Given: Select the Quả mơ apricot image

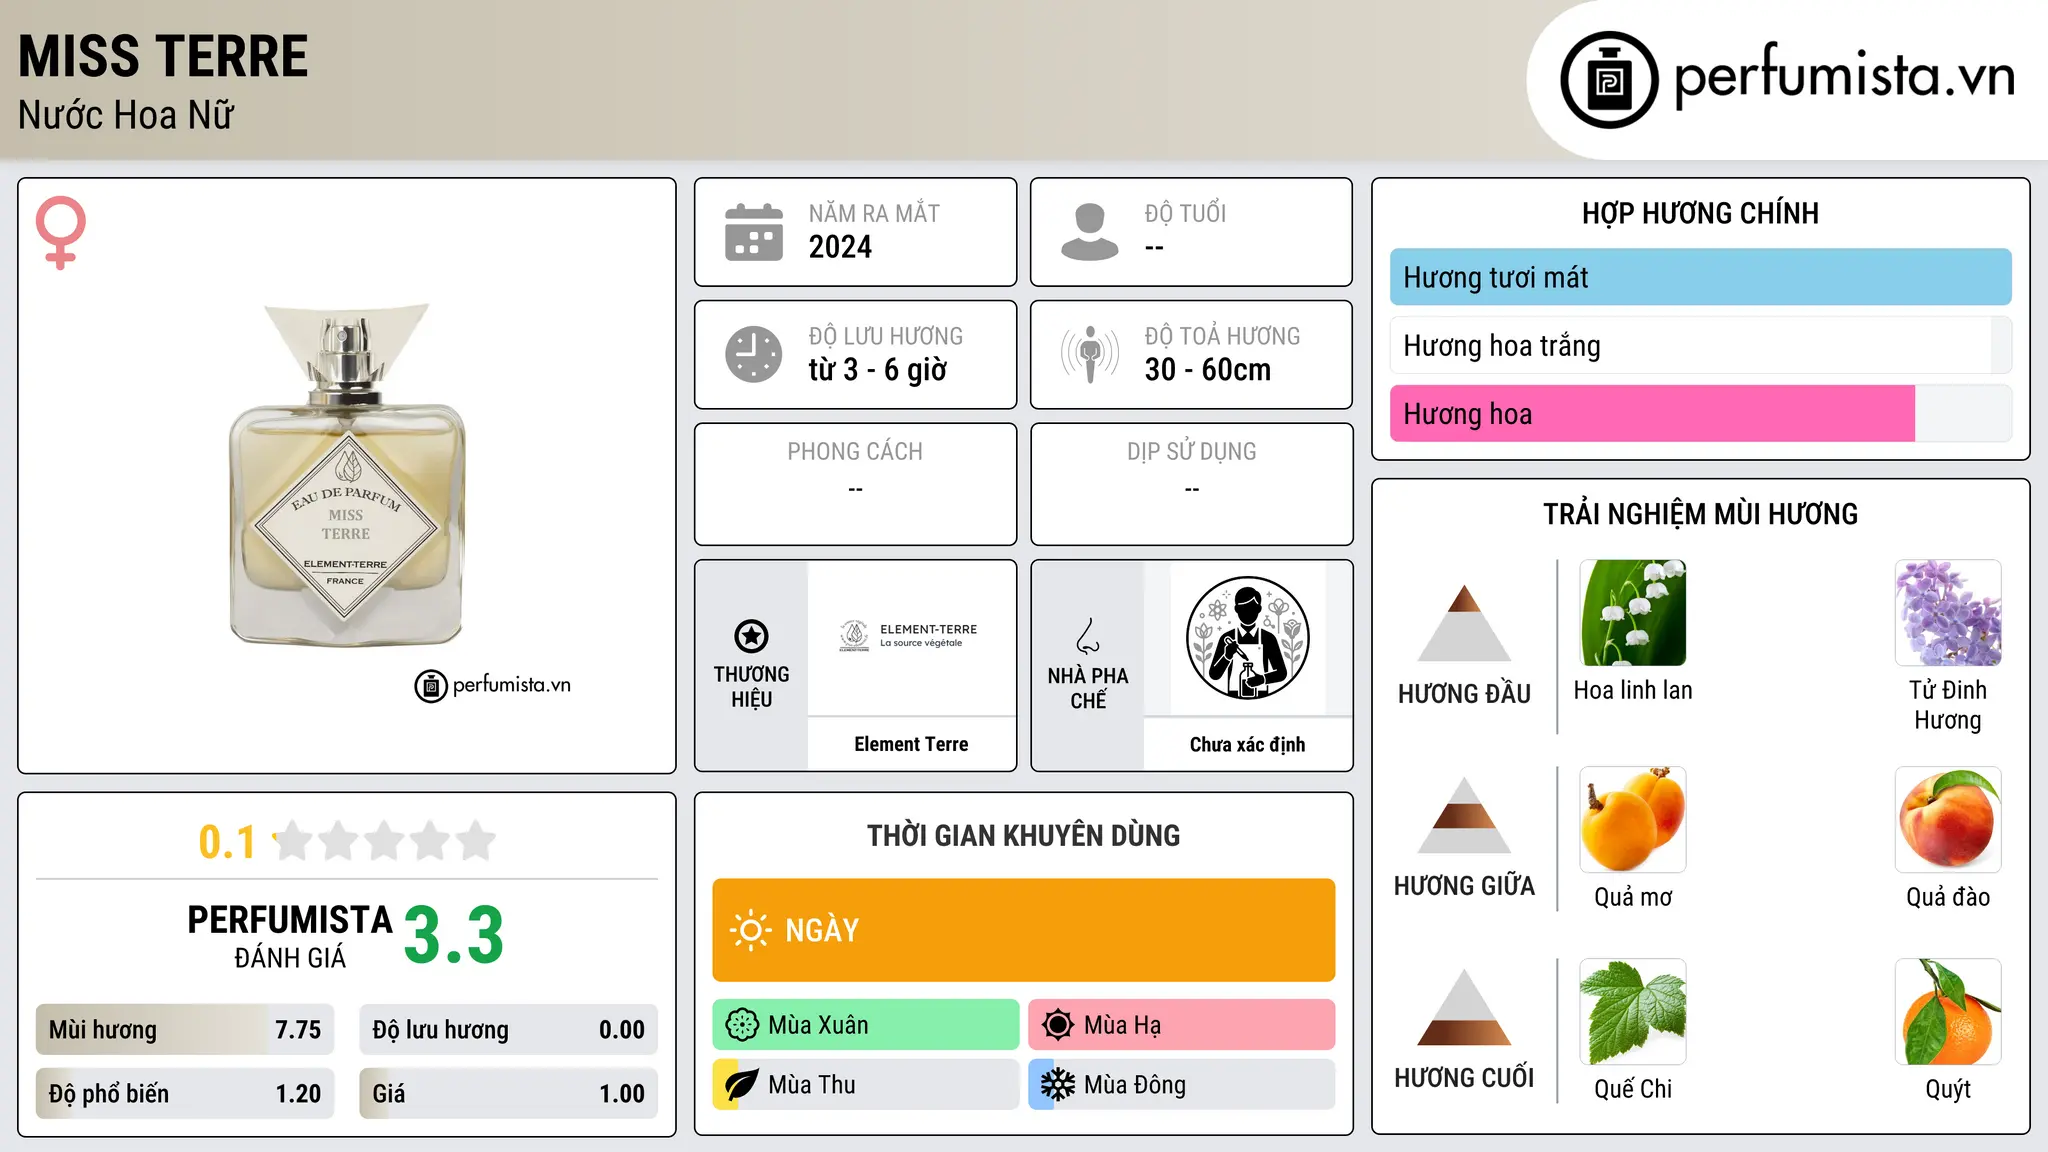Looking at the screenshot, I should coord(1633,820).
